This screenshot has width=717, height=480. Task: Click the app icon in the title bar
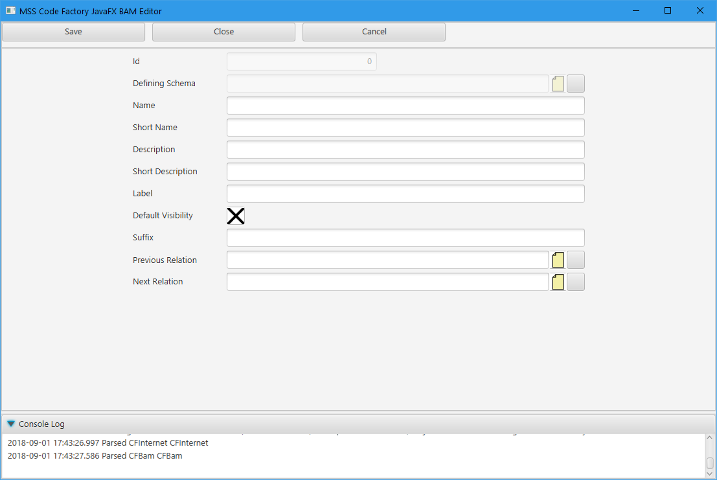[10, 10]
